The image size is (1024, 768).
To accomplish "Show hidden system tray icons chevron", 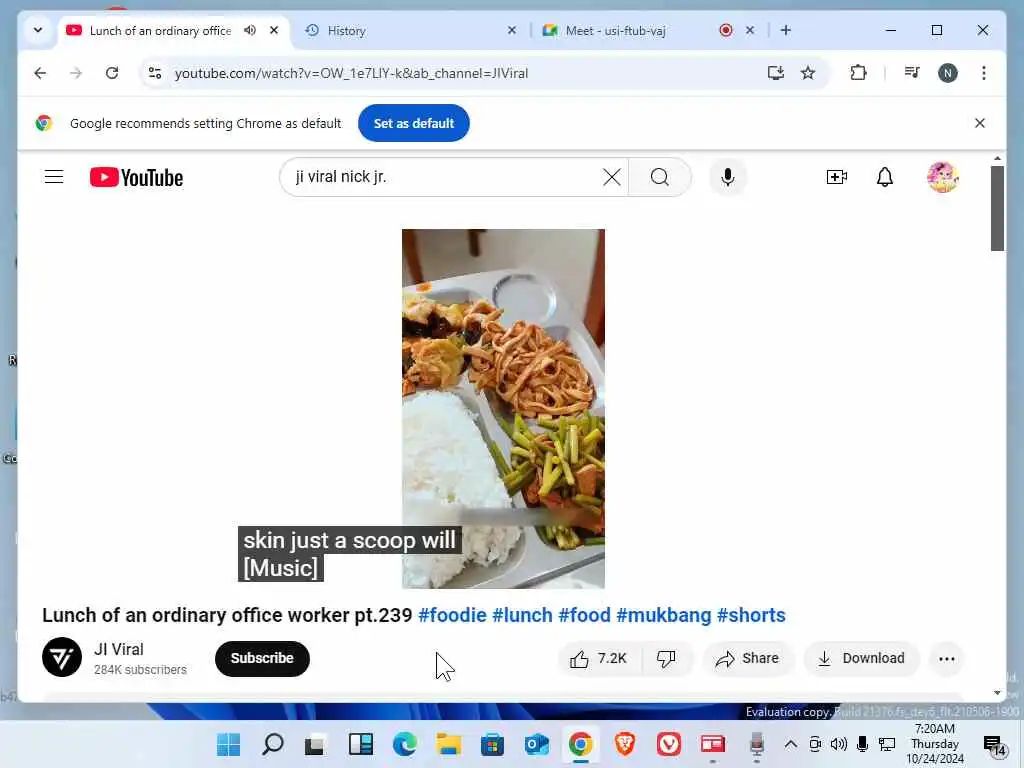I will [x=790, y=744].
